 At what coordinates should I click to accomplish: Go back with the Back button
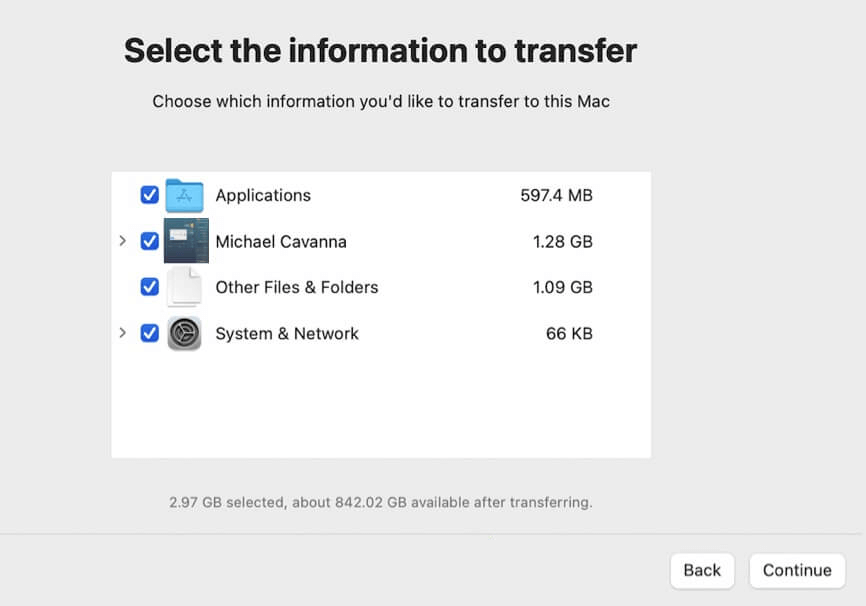point(702,570)
